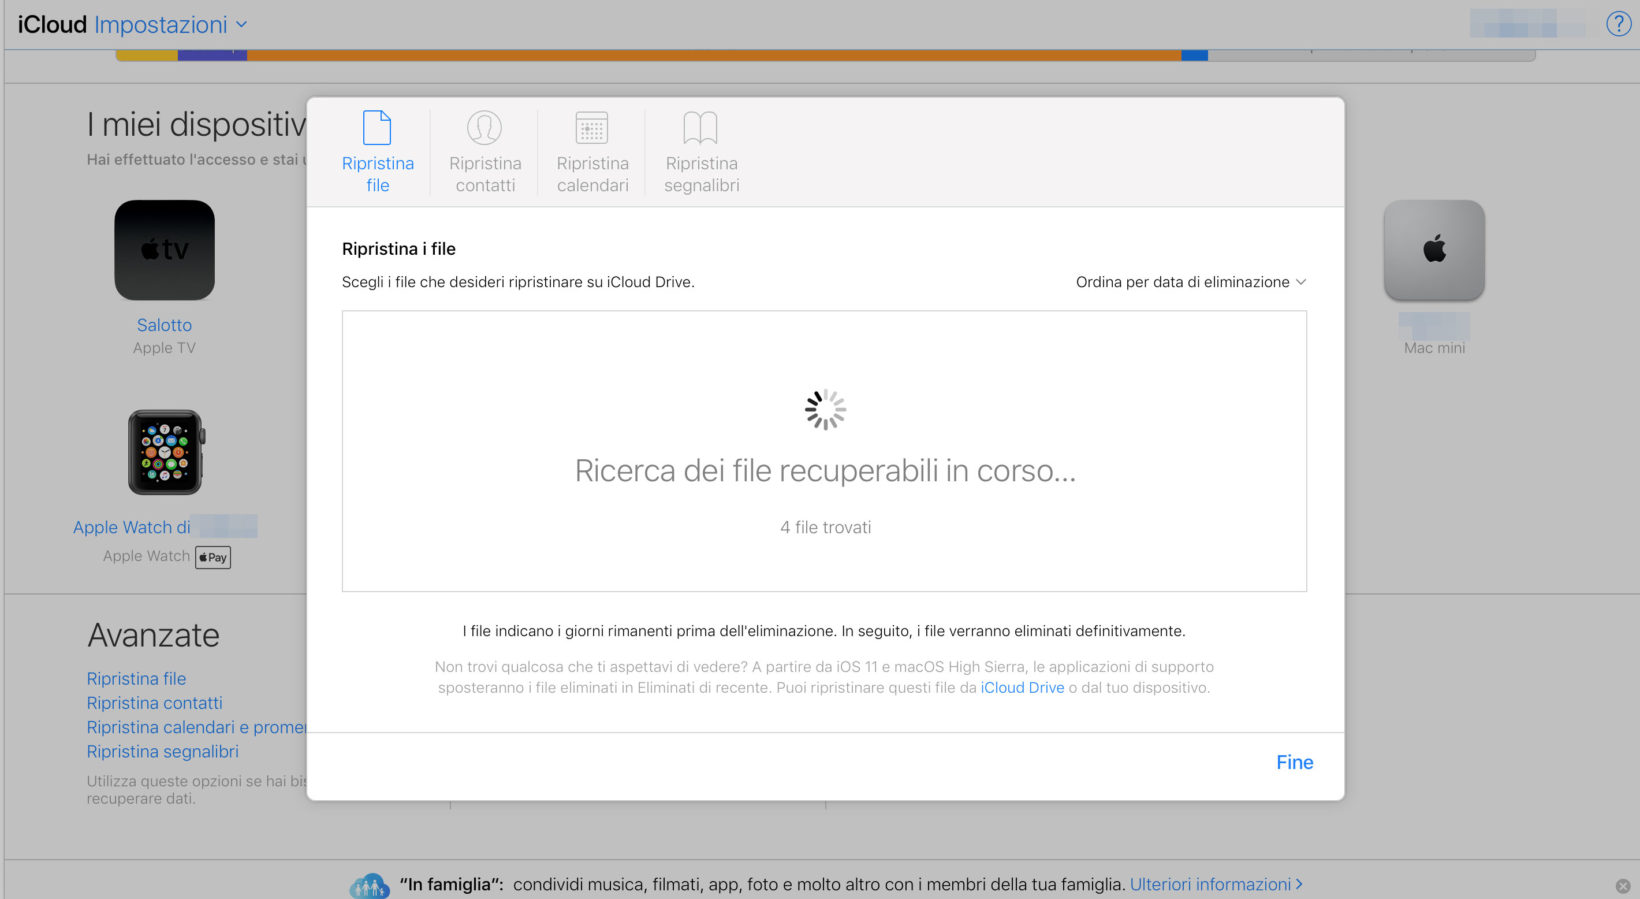This screenshot has height=899, width=1640.
Task: Dismiss the In famiglia banner
Action: [x=1623, y=886]
